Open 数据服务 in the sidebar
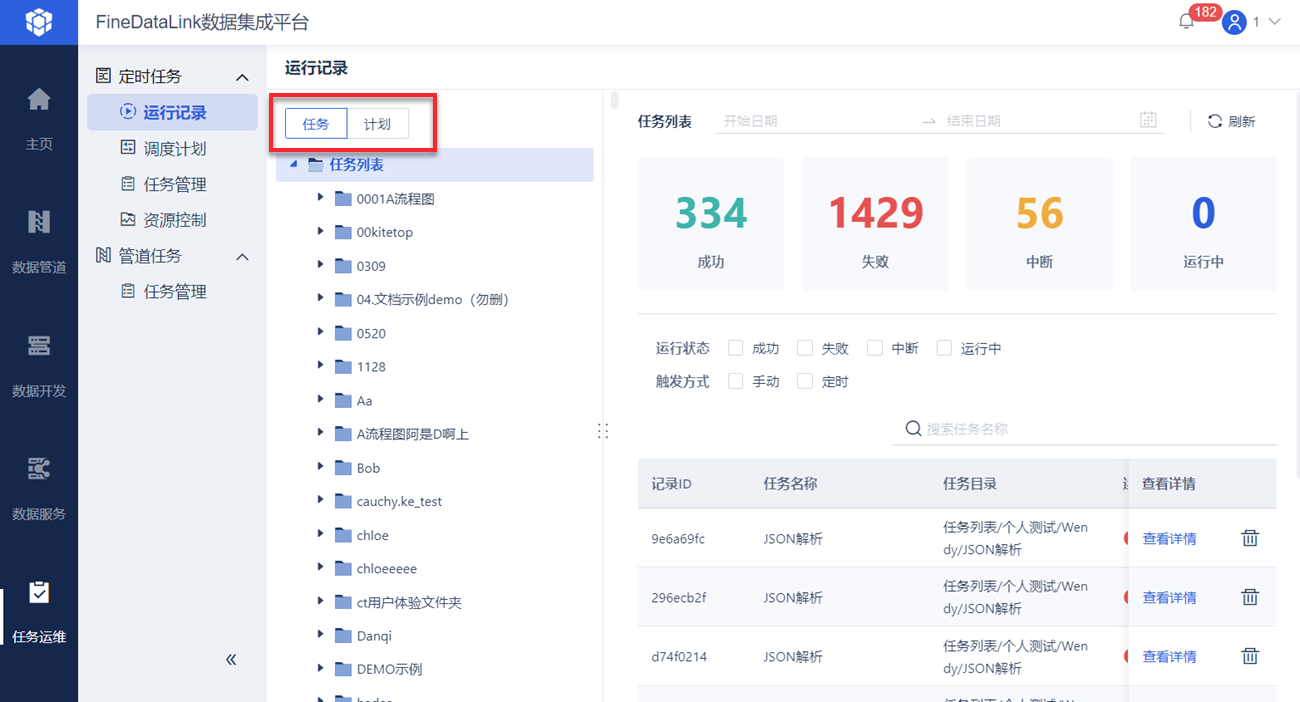The height and width of the screenshot is (702, 1300). click(39, 487)
